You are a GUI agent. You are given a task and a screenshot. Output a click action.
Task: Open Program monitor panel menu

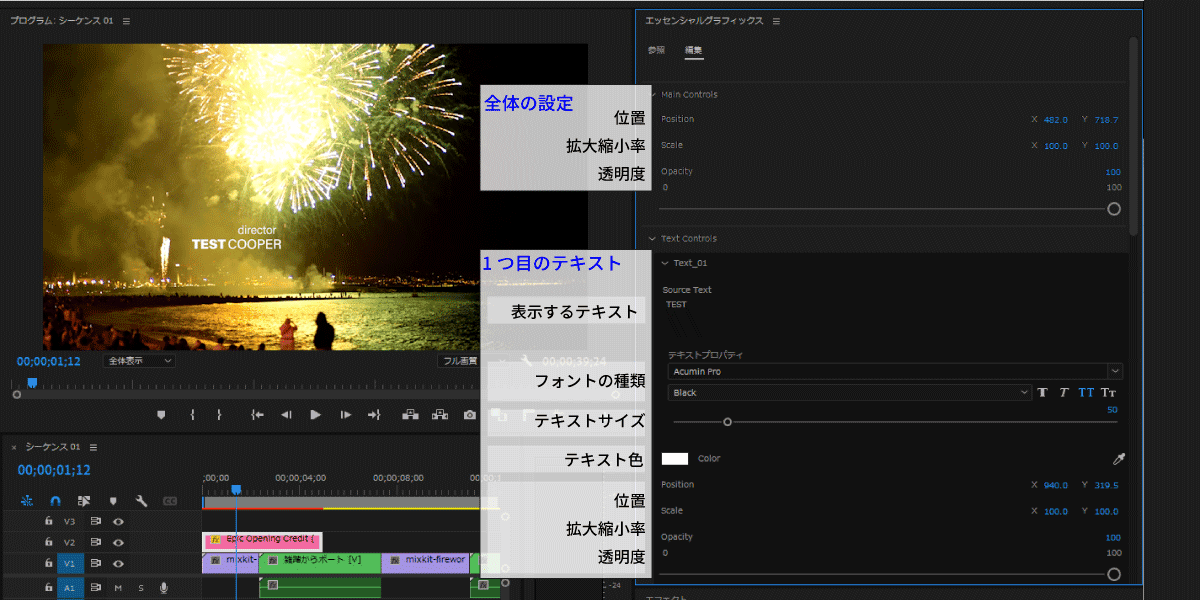(x=126, y=21)
